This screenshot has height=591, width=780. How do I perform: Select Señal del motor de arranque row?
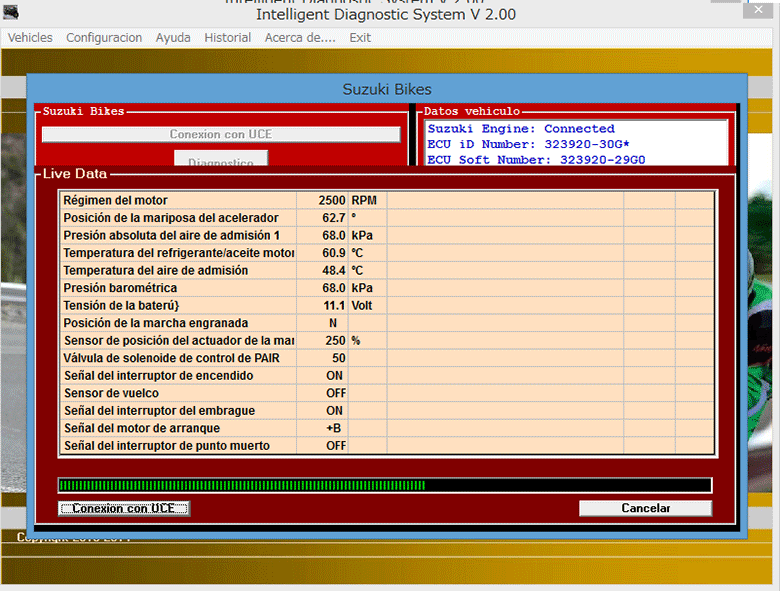tap(387, 428)
